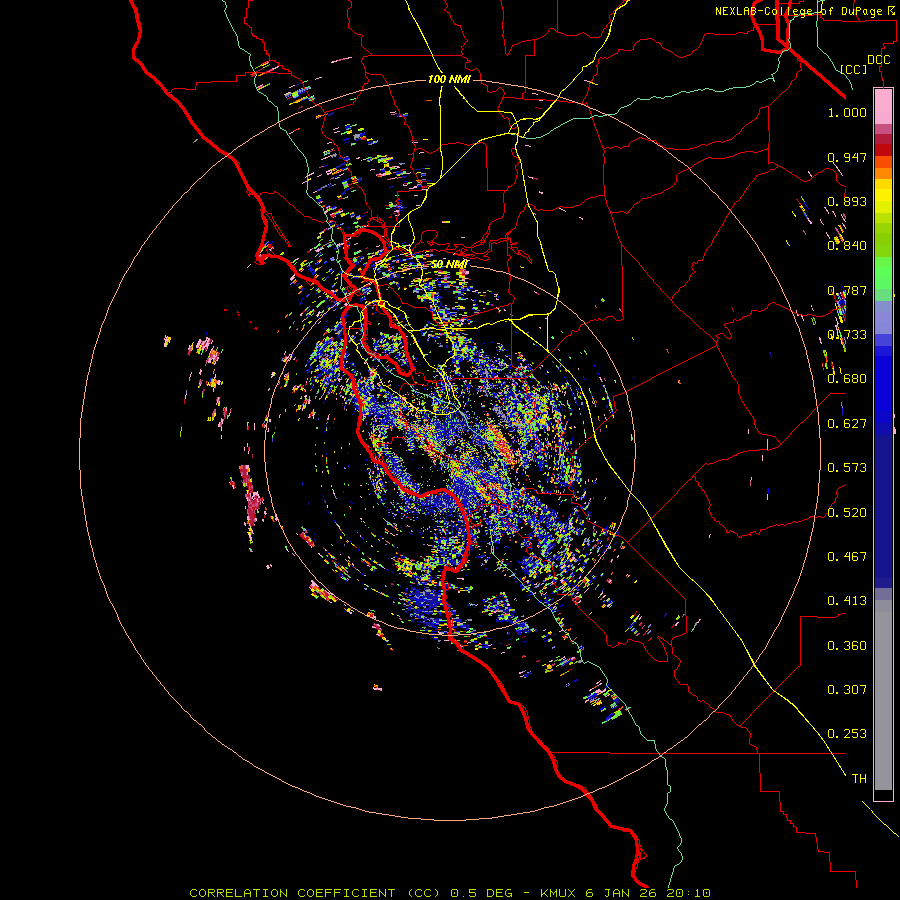Click the 0.307 scale label

pos(847,690)
